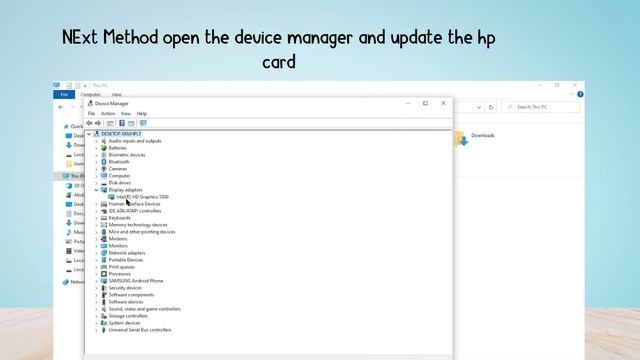Select the "SAMSUNG Android Phone" row
The image size is (640, 360).
coord(136,281)
